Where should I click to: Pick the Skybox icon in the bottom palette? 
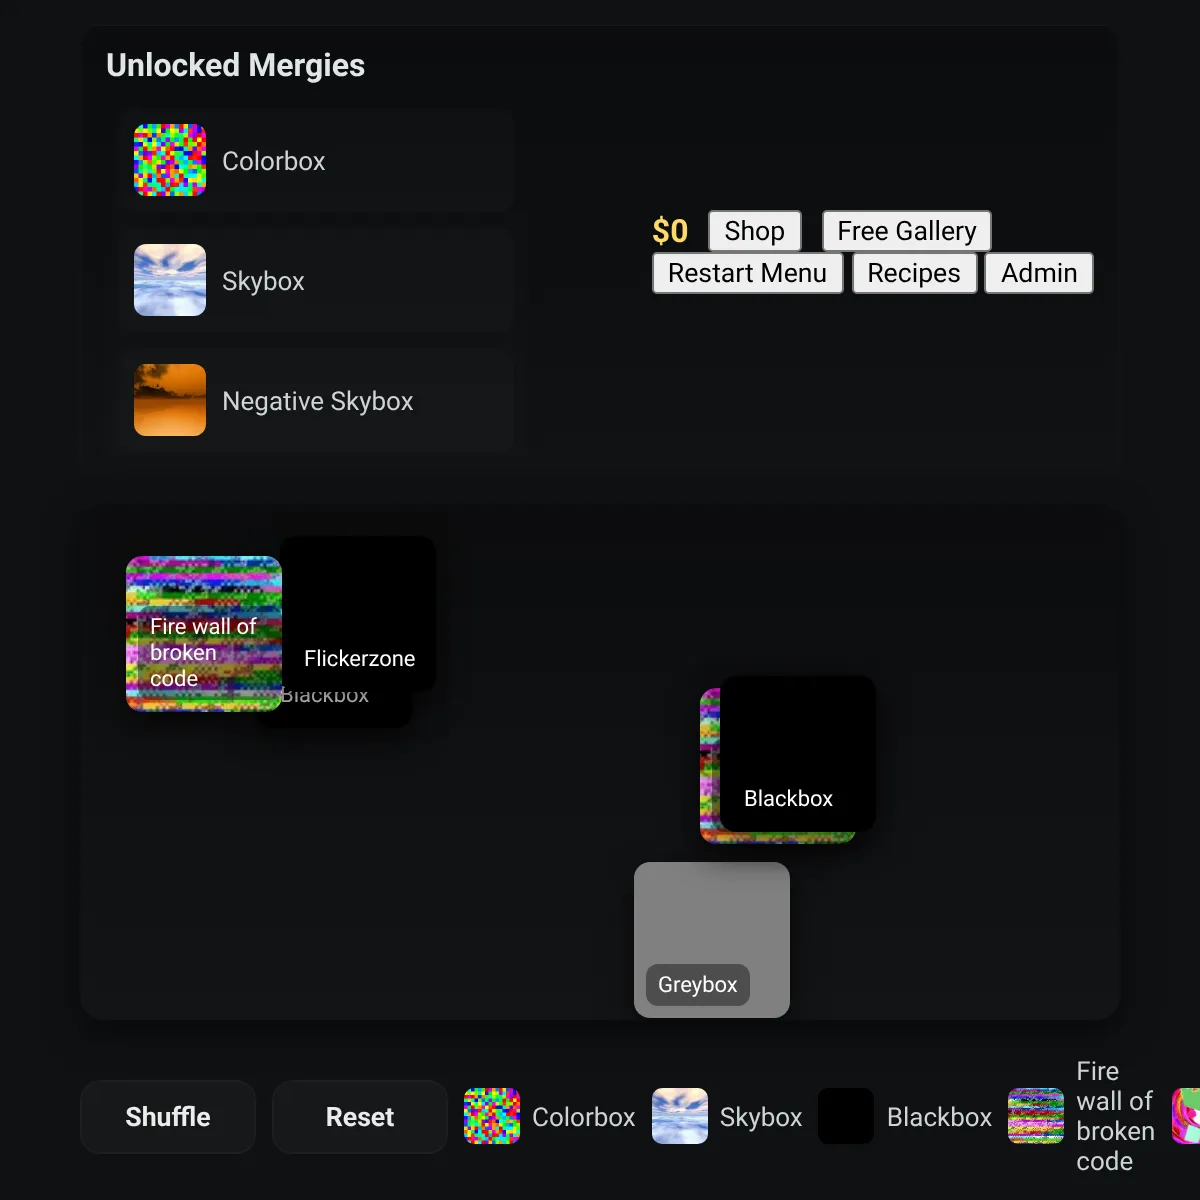(x=680, y=1116)
